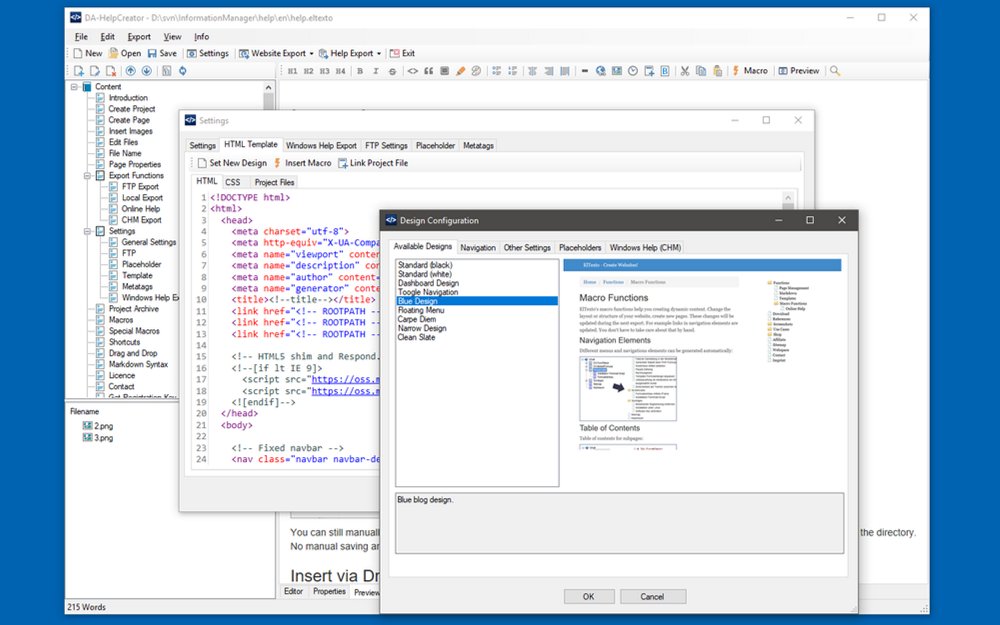Insert date/time with clock icon
Screen dimensions: 1000x625
click(x=633, y=71)
